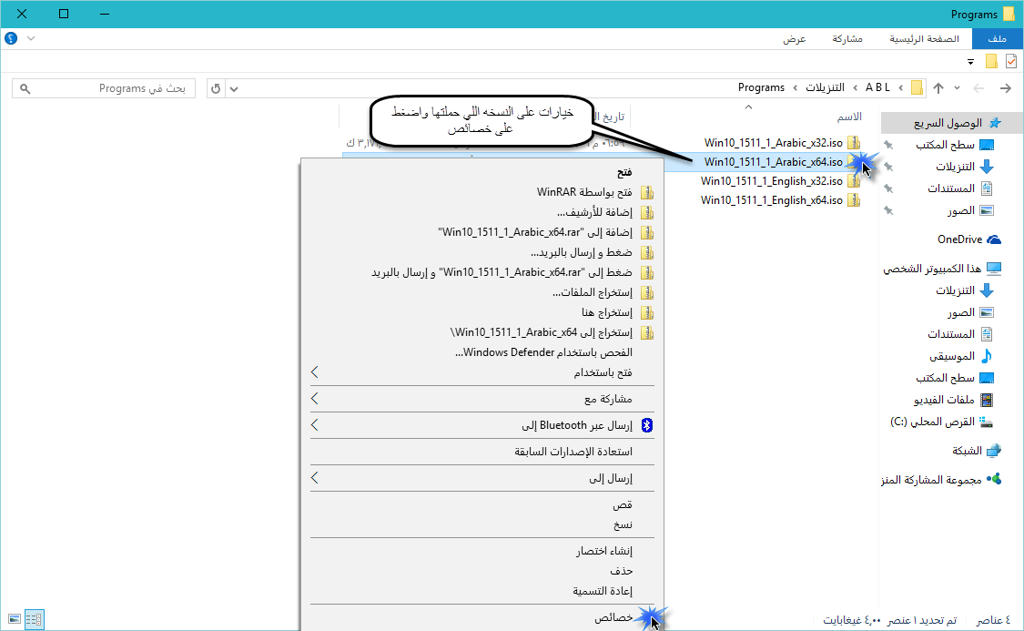Click the التنزيلات breadcrumb in address bar
This screenshot has height=631, width=1024.
pos(825,88)
